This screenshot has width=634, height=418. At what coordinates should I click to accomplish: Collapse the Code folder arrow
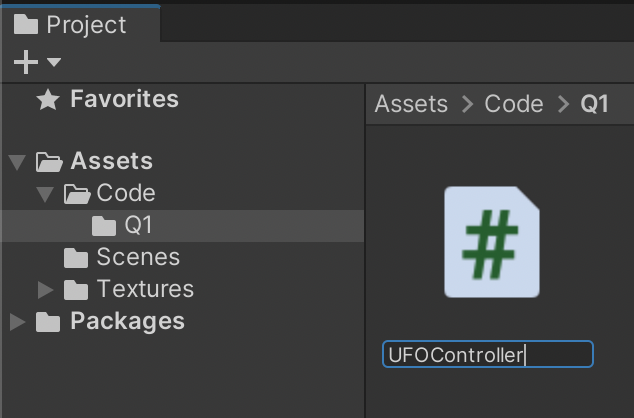click(44, 194)
